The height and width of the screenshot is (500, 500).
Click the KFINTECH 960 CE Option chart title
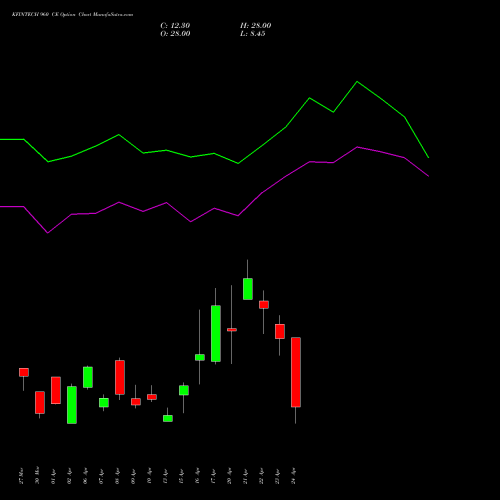72,15
